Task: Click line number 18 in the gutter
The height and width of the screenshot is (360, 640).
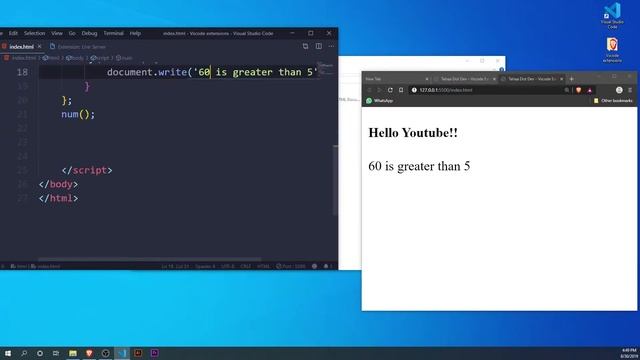Action: point(22,72)
